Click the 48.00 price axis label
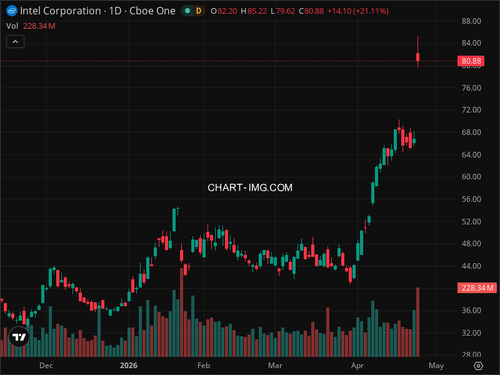Viewport: 500px width, 375px height. 471,244
